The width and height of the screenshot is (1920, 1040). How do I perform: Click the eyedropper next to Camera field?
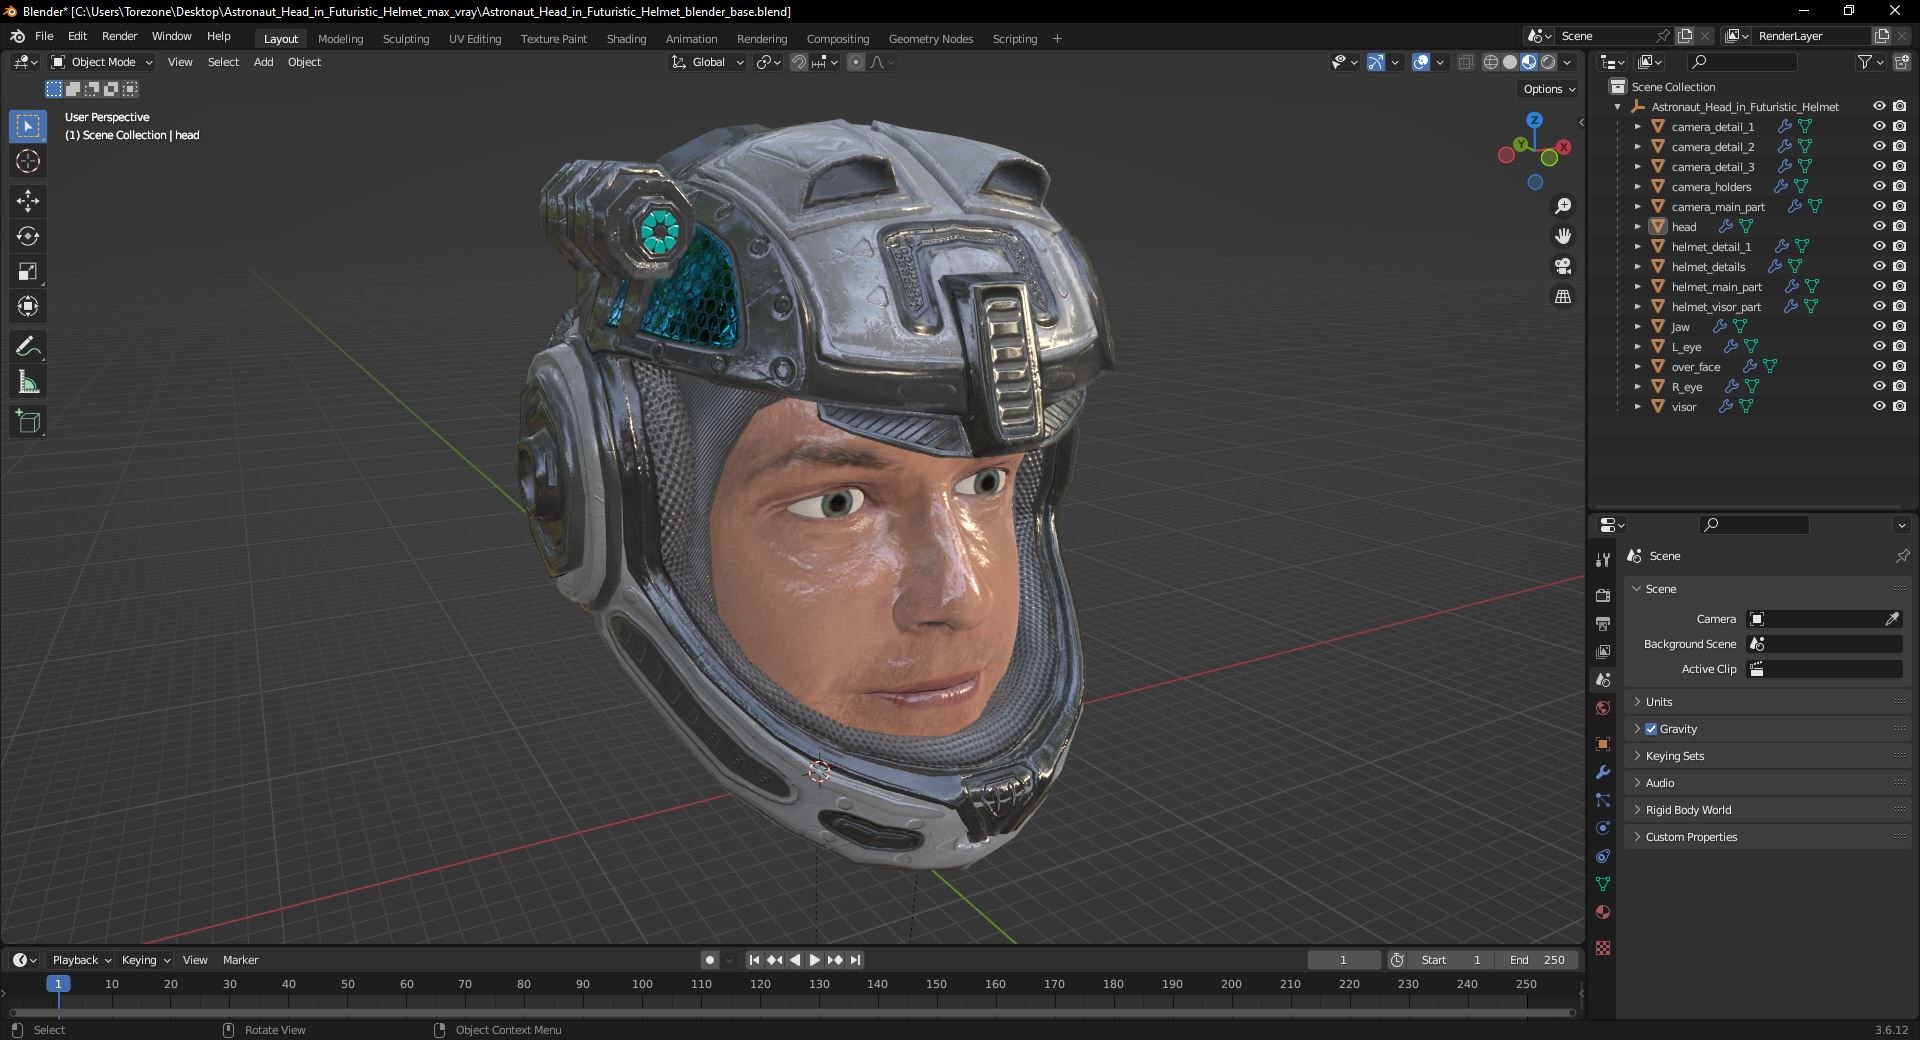[x=1892, y=619]
